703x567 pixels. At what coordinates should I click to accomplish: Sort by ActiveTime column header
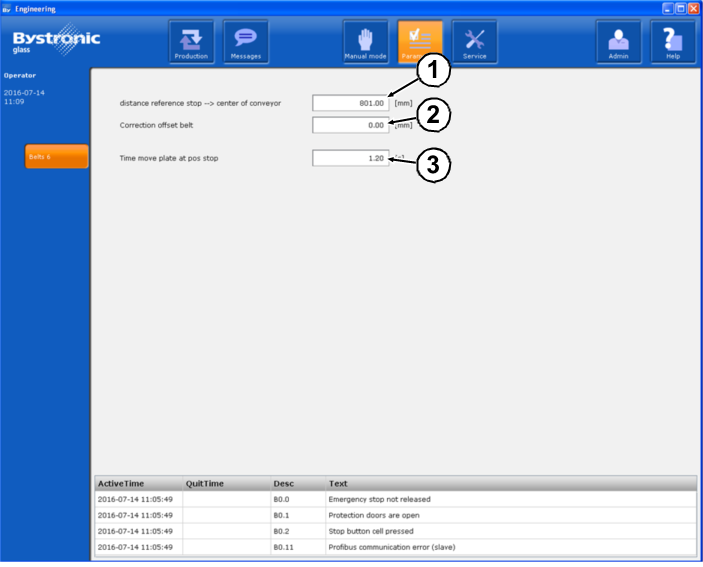139,484
